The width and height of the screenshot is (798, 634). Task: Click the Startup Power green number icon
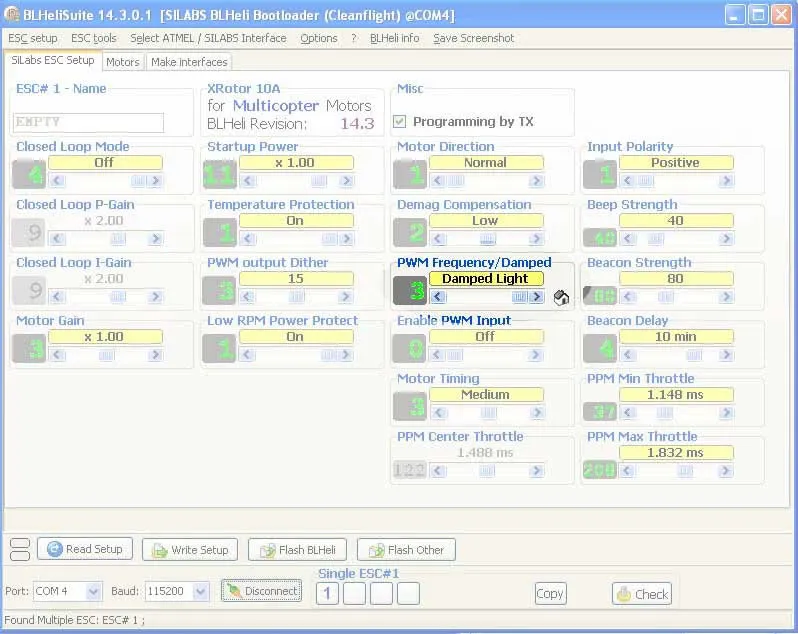pos(219,174)
